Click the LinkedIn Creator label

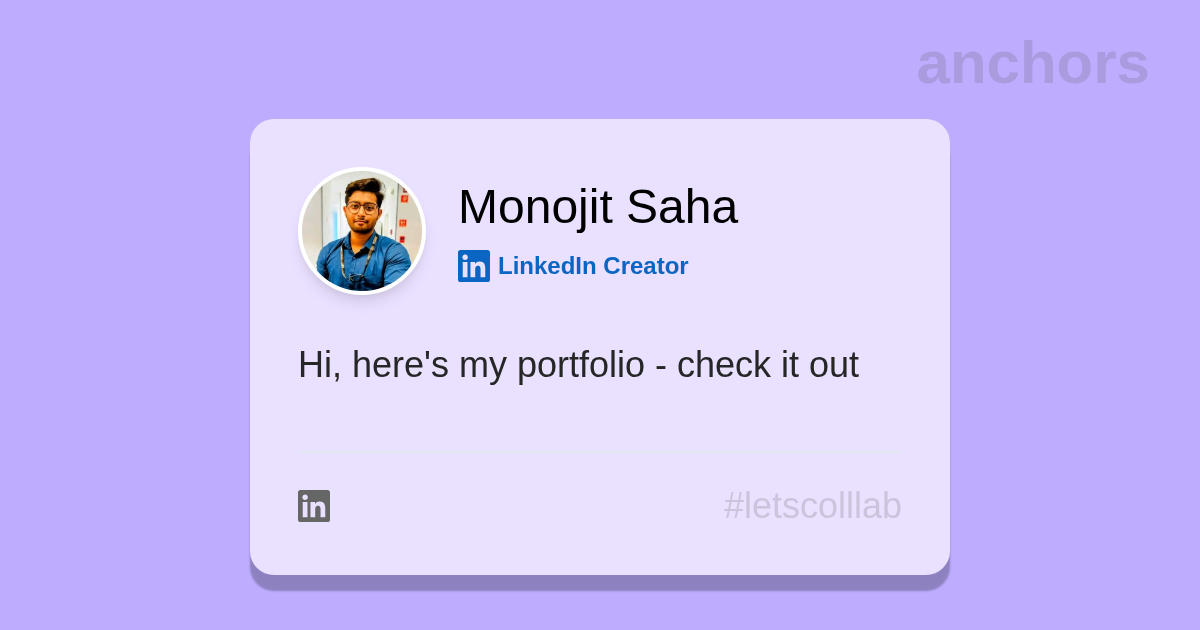pyautogui.click(x=592, y=266)
